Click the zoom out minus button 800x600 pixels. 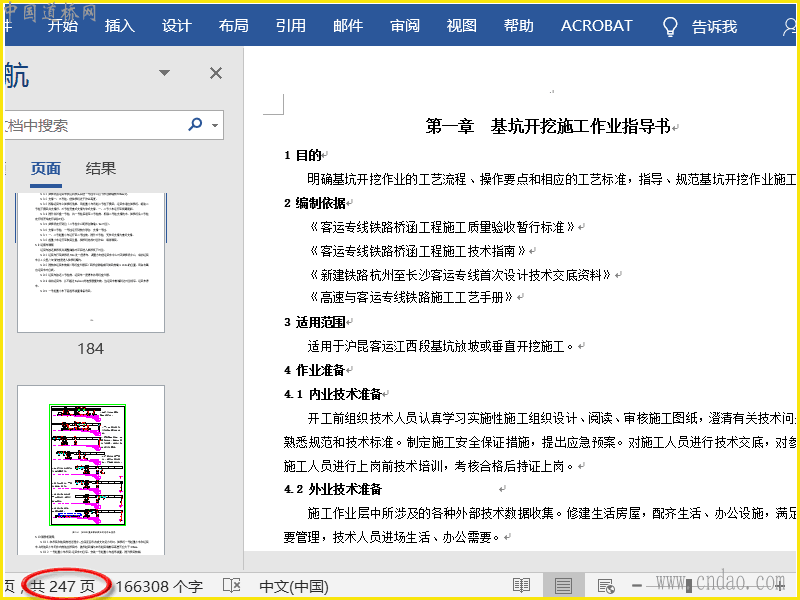637,586
